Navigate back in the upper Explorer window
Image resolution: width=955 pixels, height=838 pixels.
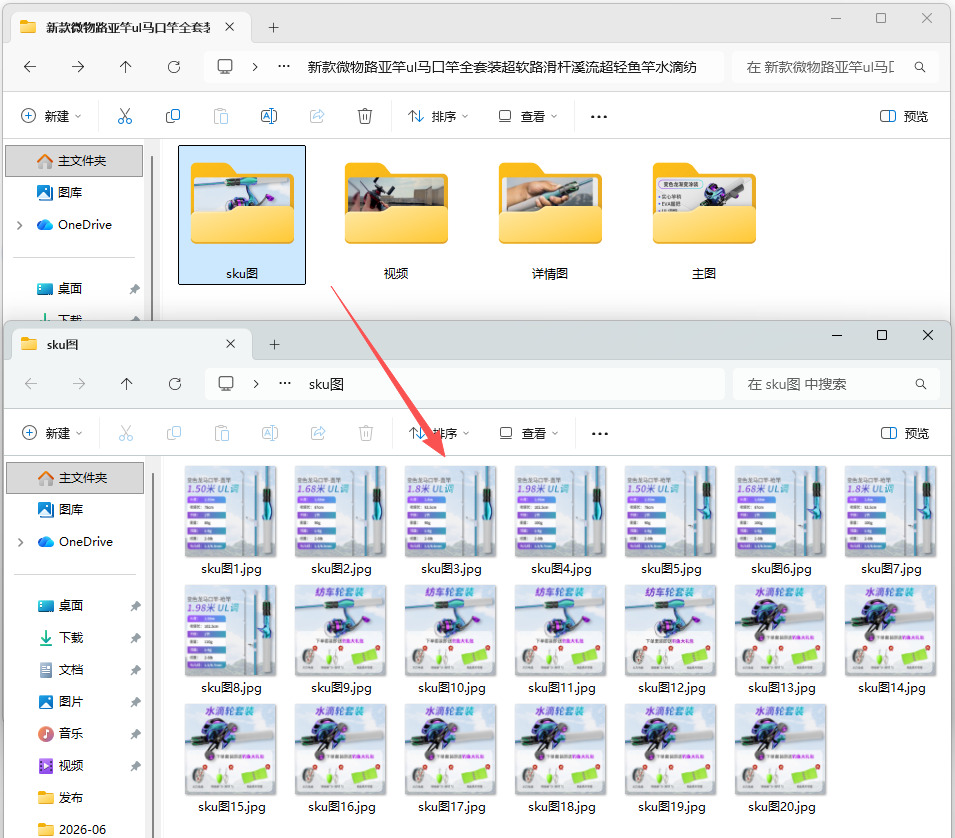point(30,66)
